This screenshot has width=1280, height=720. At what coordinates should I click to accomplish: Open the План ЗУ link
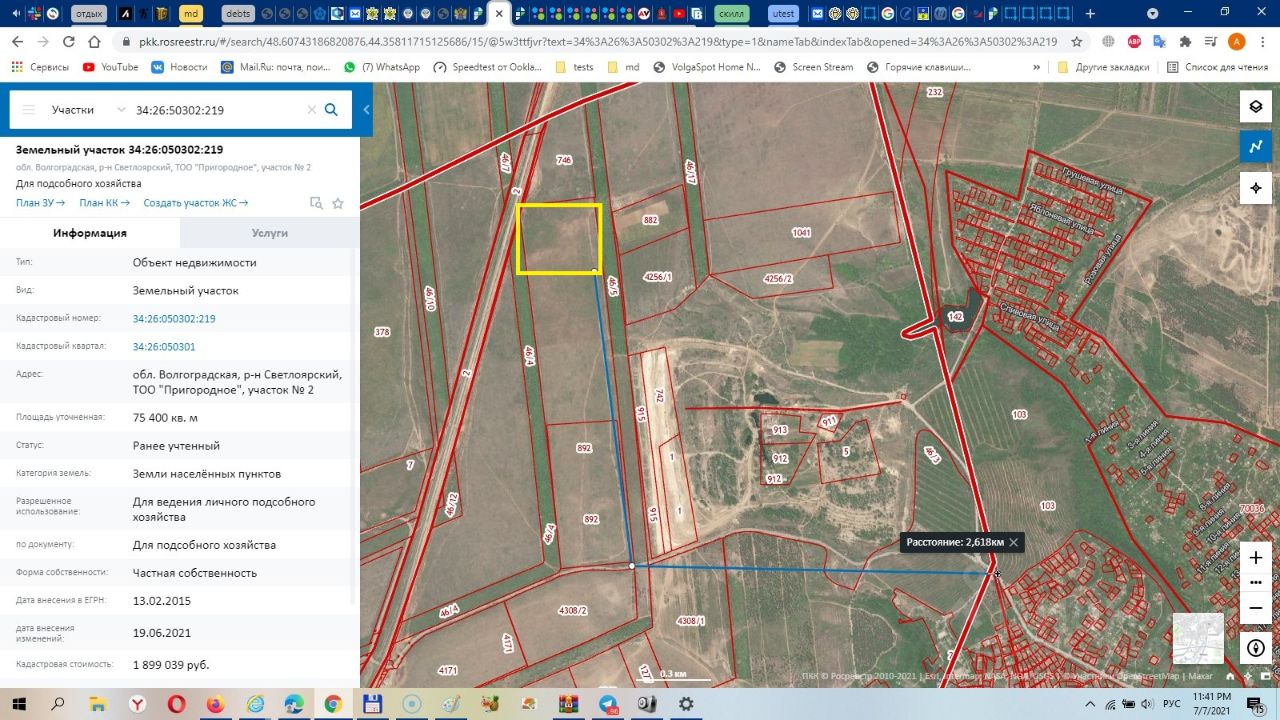click(40, 203)
